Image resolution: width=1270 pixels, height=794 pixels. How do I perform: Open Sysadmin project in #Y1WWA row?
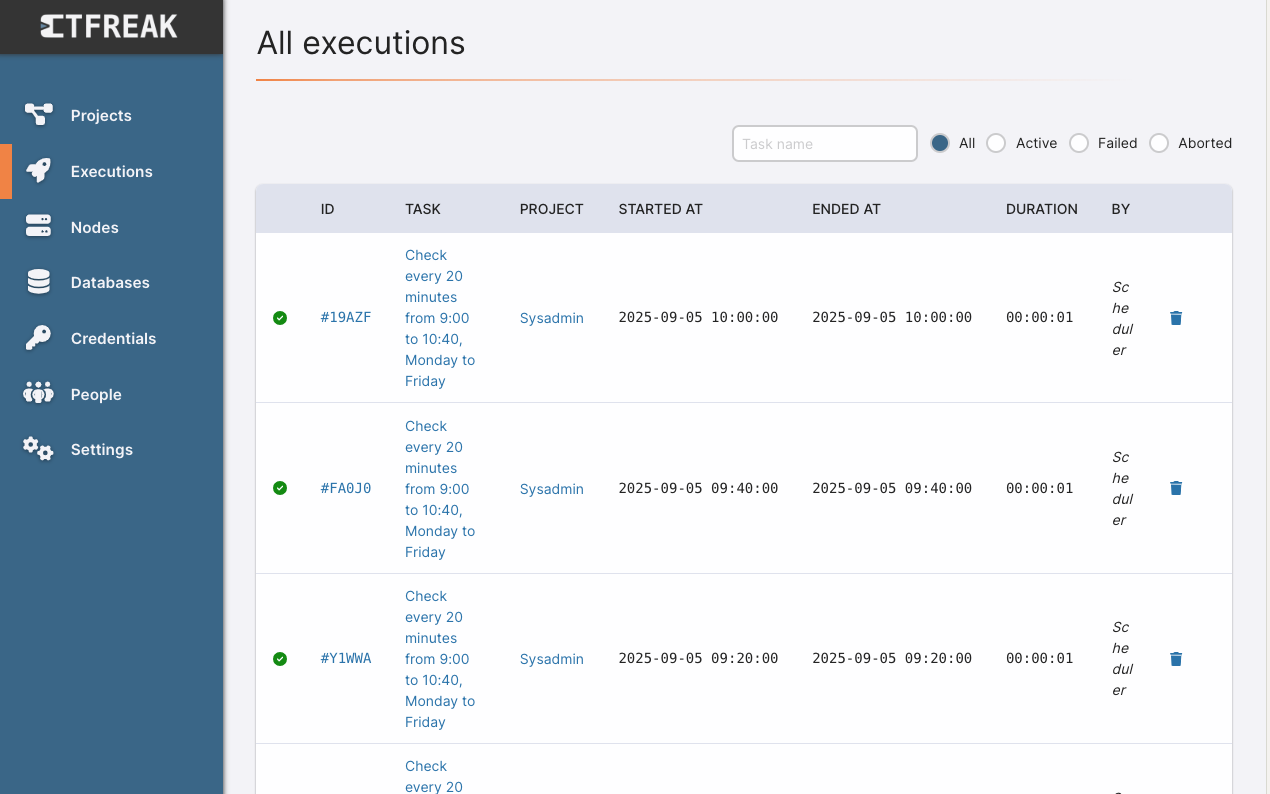click(552, 659)
